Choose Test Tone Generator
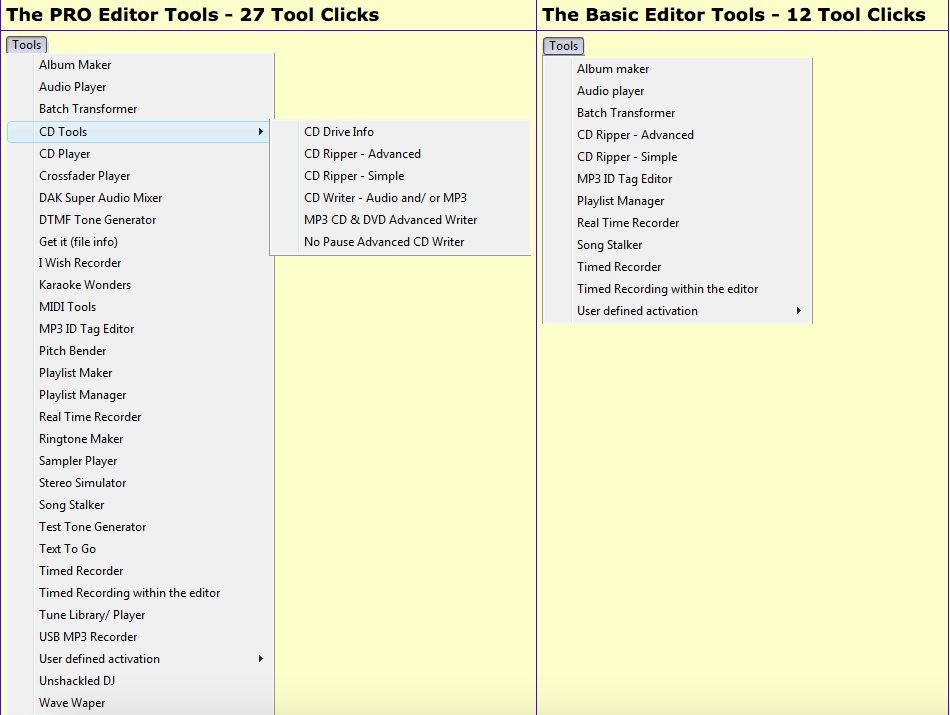This screenshot has width=950, height=715. pyautogui.click(x=93, y=527)
